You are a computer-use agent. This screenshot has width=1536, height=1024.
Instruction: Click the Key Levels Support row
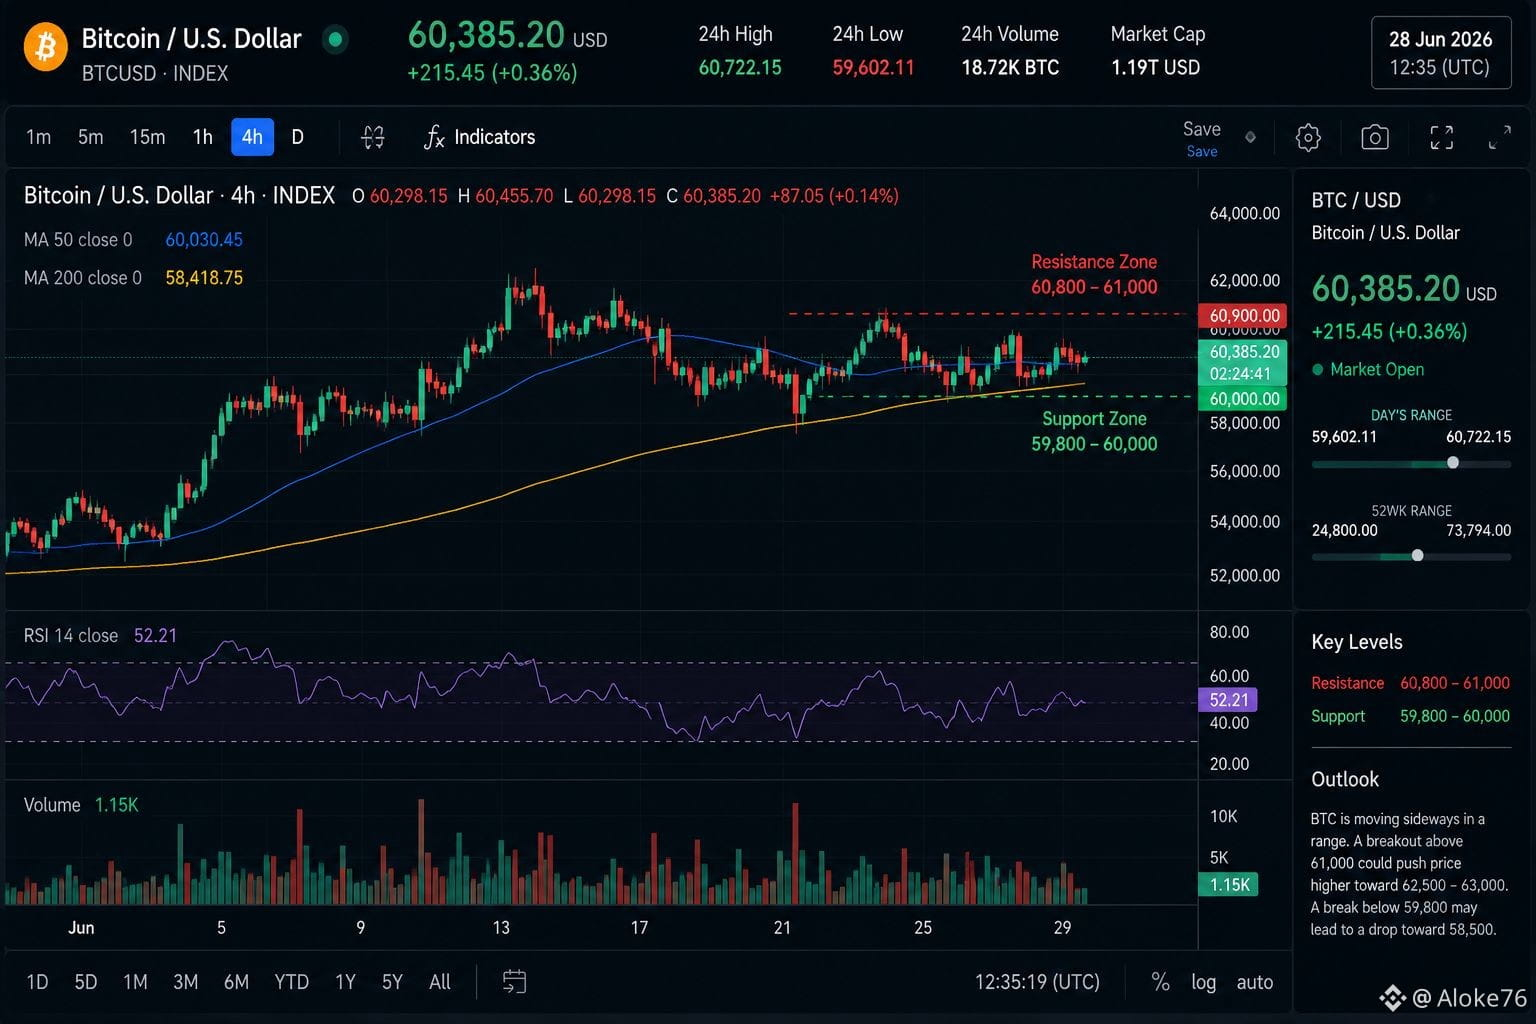click(x=1410, y=716)
